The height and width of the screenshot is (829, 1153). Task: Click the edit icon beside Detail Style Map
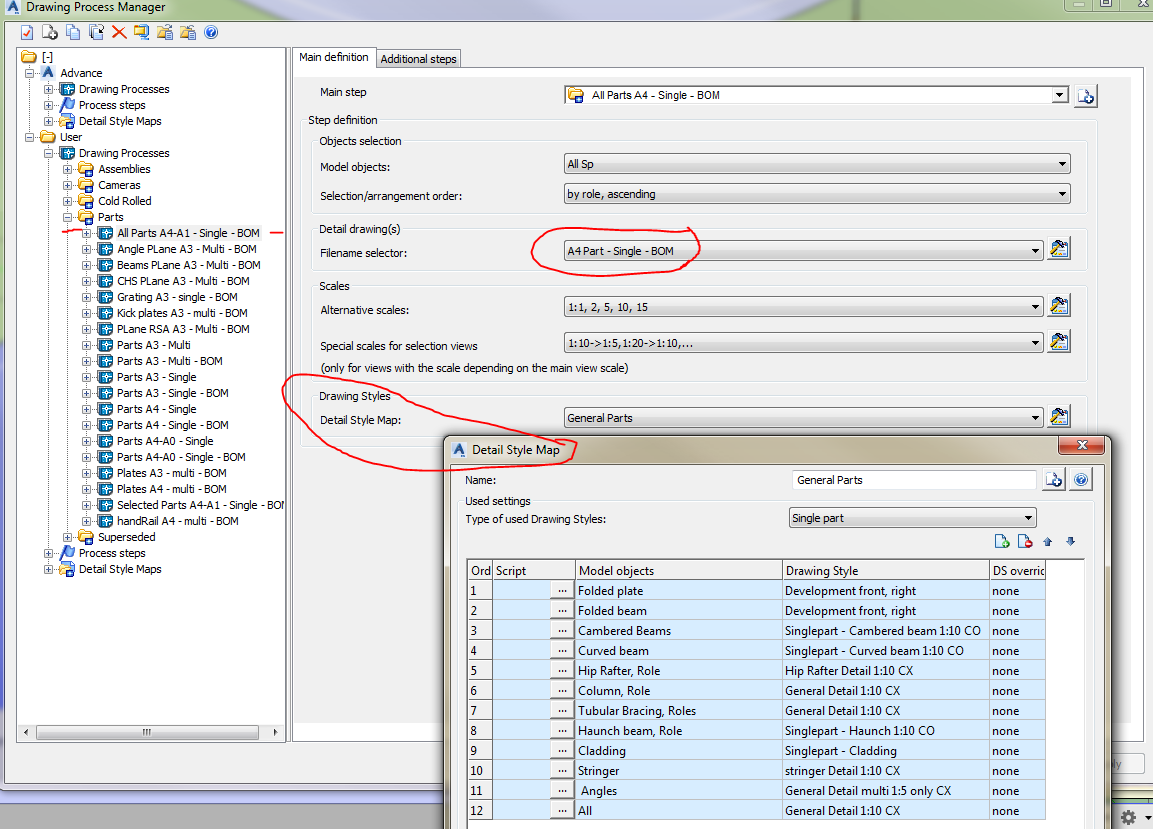pyautogui.click(x=1059, y=416)
